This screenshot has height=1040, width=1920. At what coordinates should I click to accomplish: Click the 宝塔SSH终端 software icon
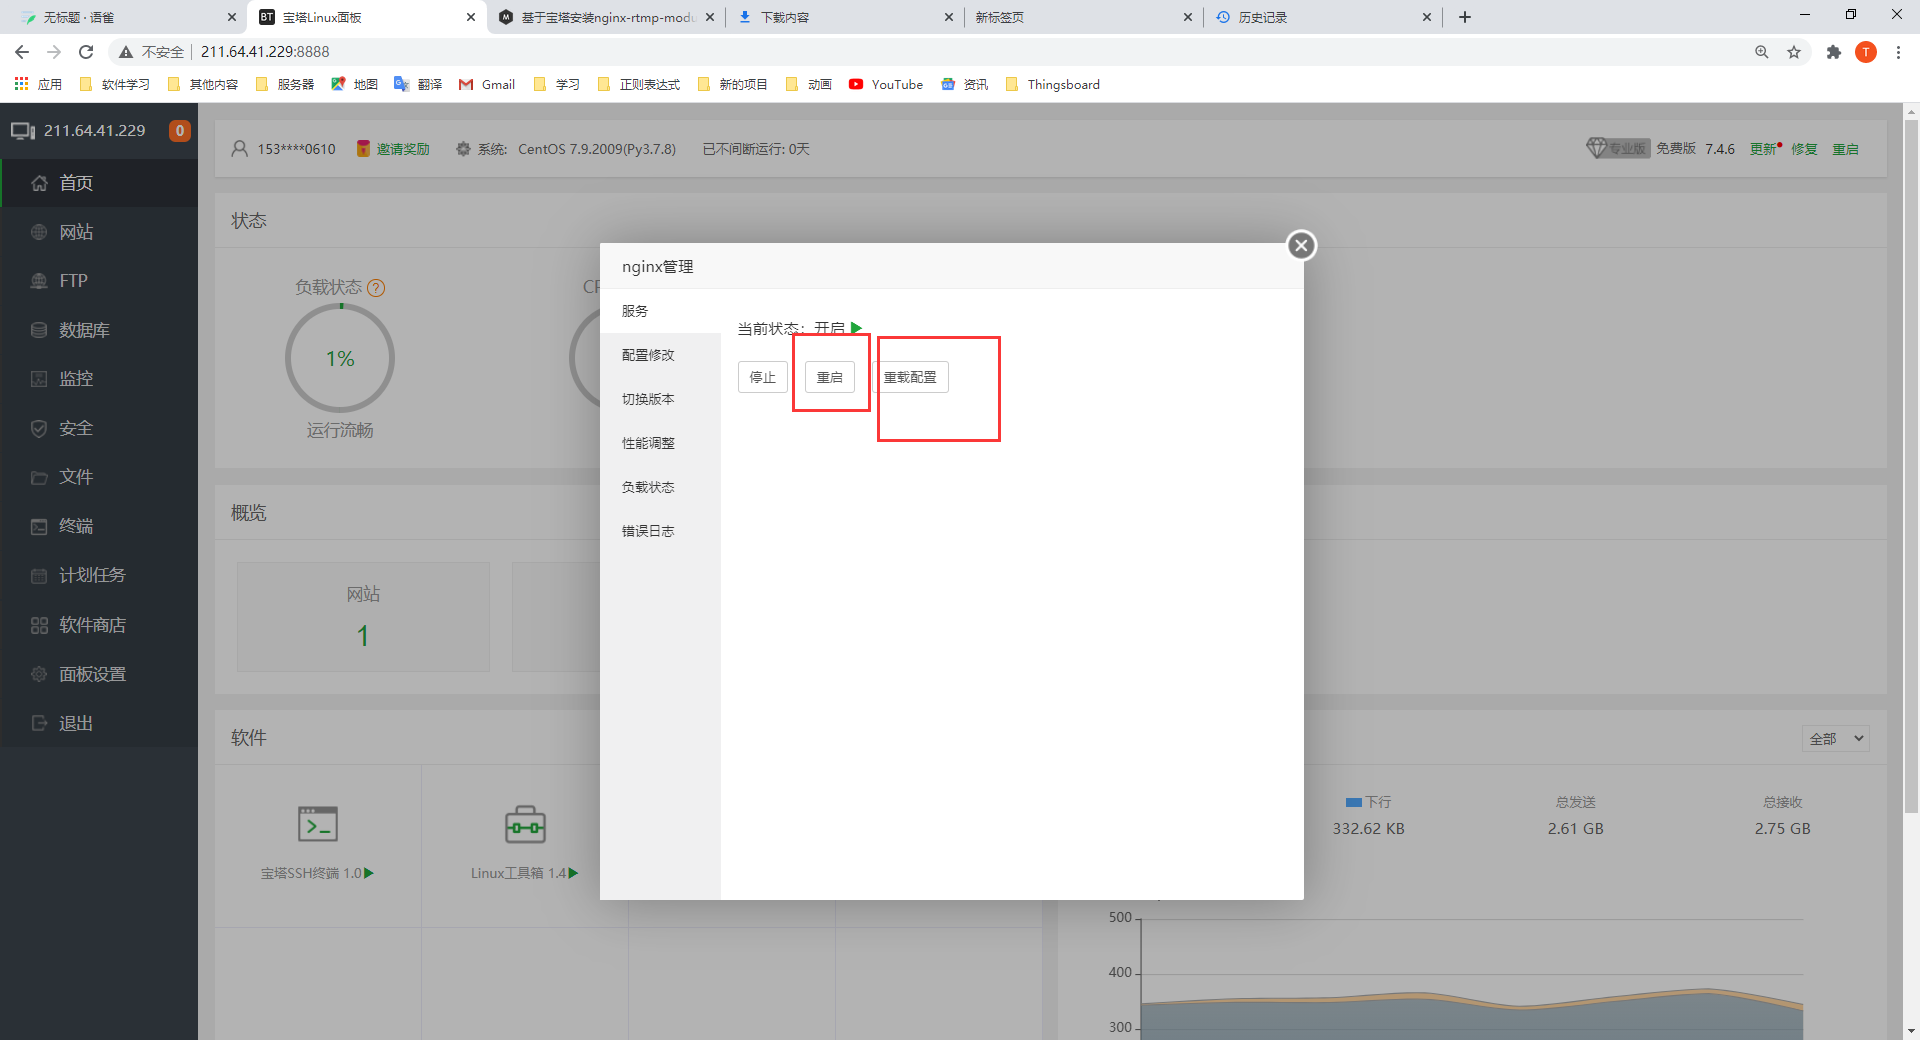coord(318,824)
